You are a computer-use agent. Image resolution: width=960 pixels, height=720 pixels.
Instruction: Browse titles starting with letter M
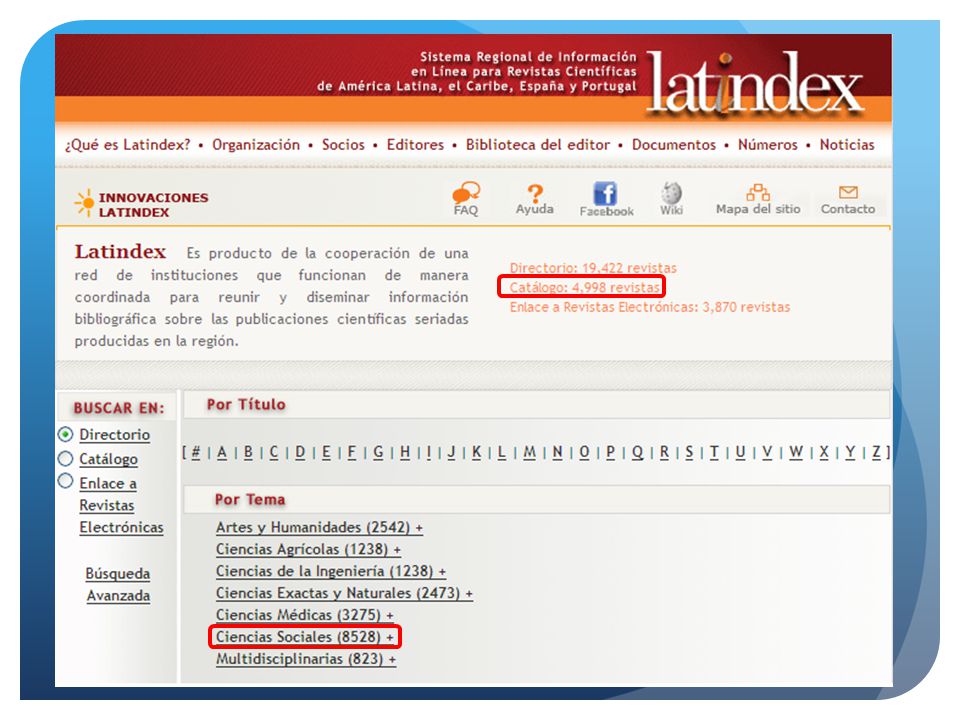[x=530, y=452]
